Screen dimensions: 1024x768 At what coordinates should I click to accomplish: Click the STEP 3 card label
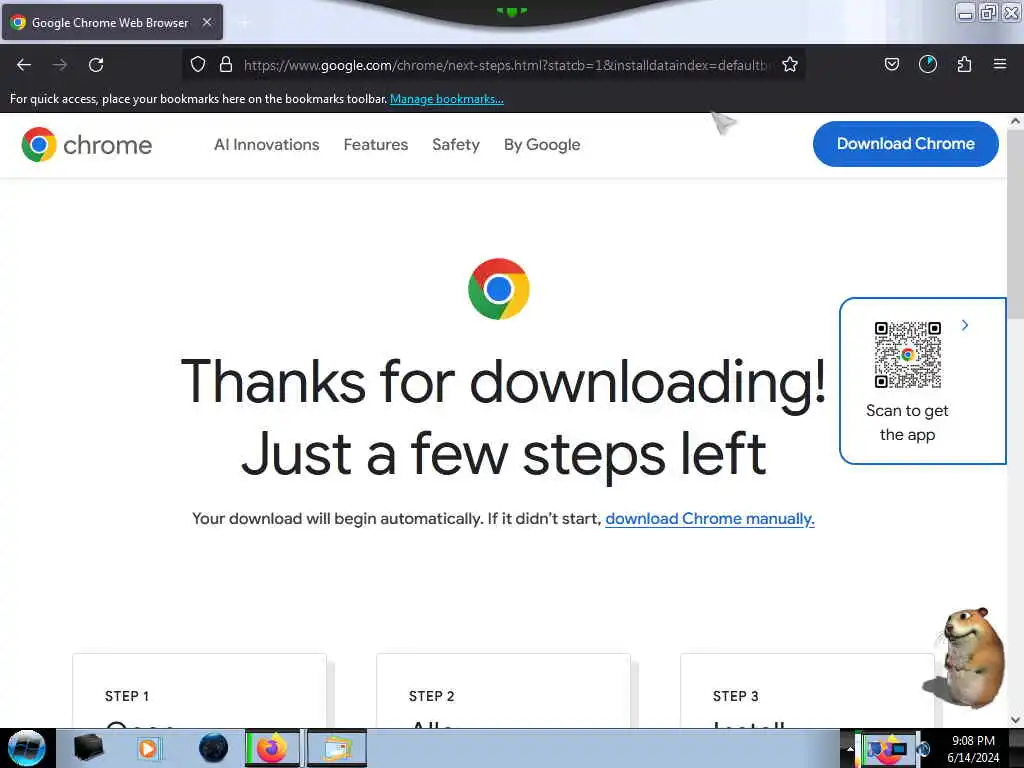735,696
